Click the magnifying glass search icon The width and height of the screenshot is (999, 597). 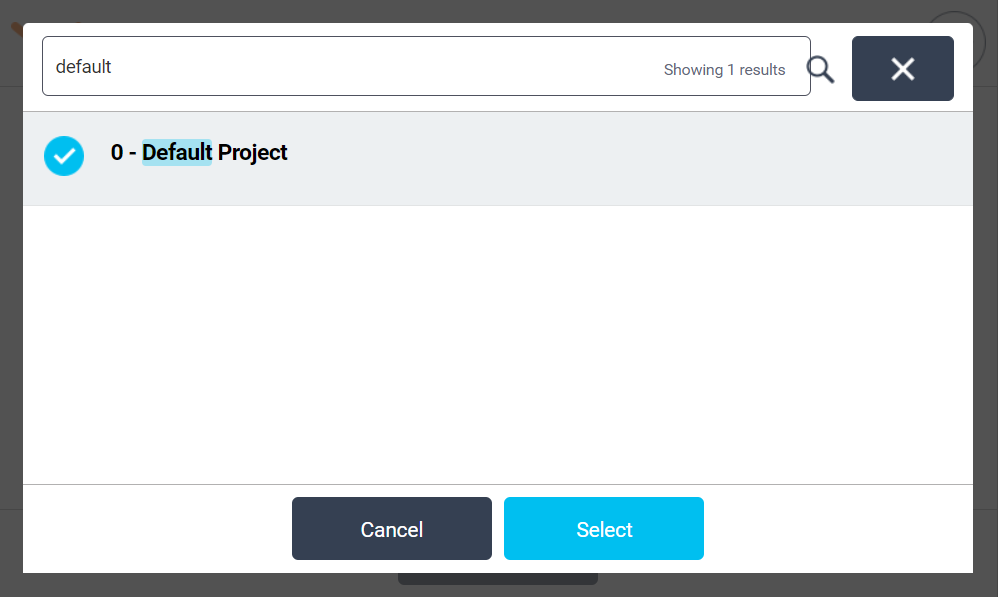(x=820, y=69)
